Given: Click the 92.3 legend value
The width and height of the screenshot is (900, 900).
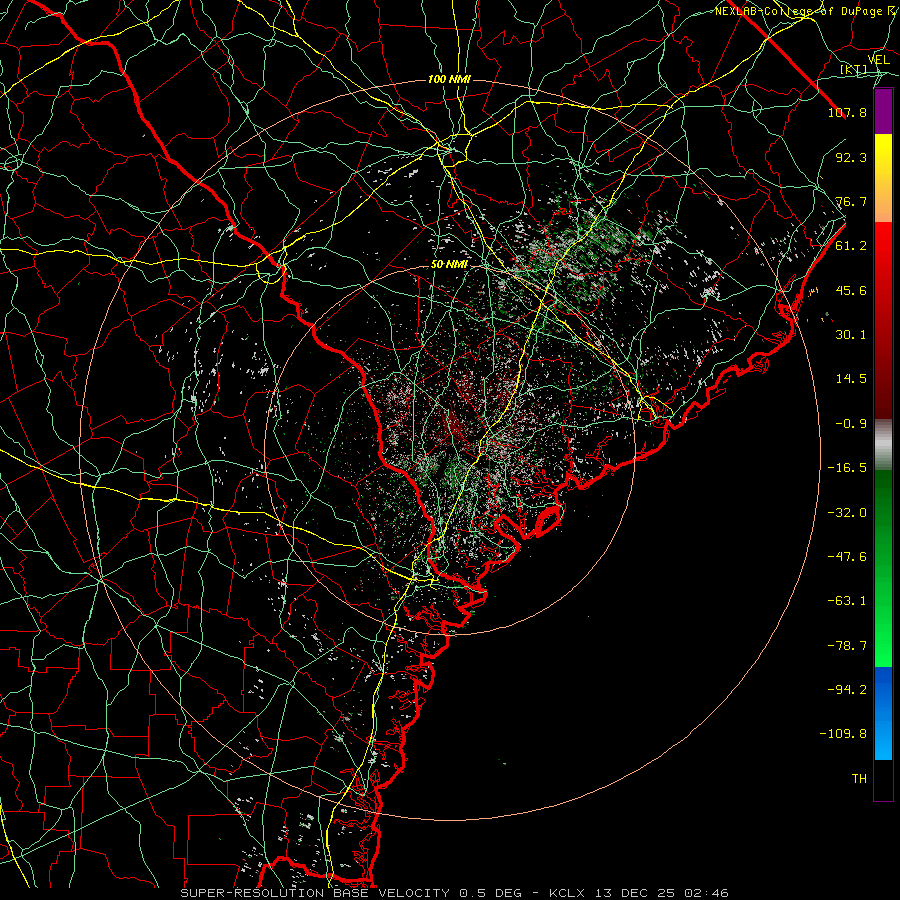Looking at the screenshot, I should [x=851, y=157].
